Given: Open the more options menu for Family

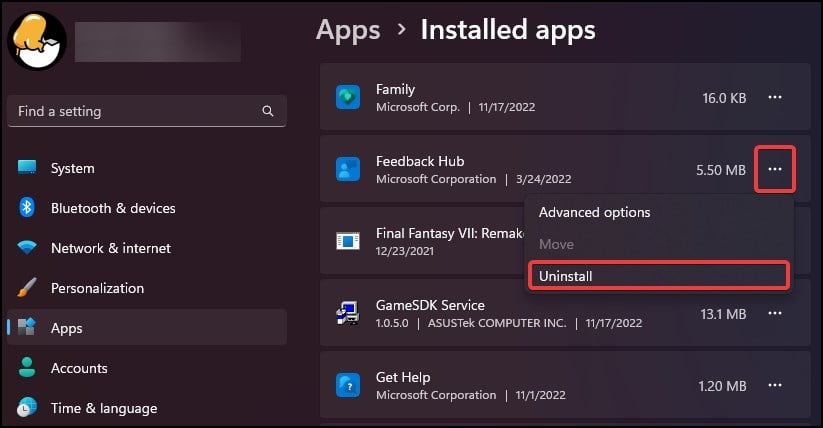Looking at the screenshot, I should click(775, 98).
